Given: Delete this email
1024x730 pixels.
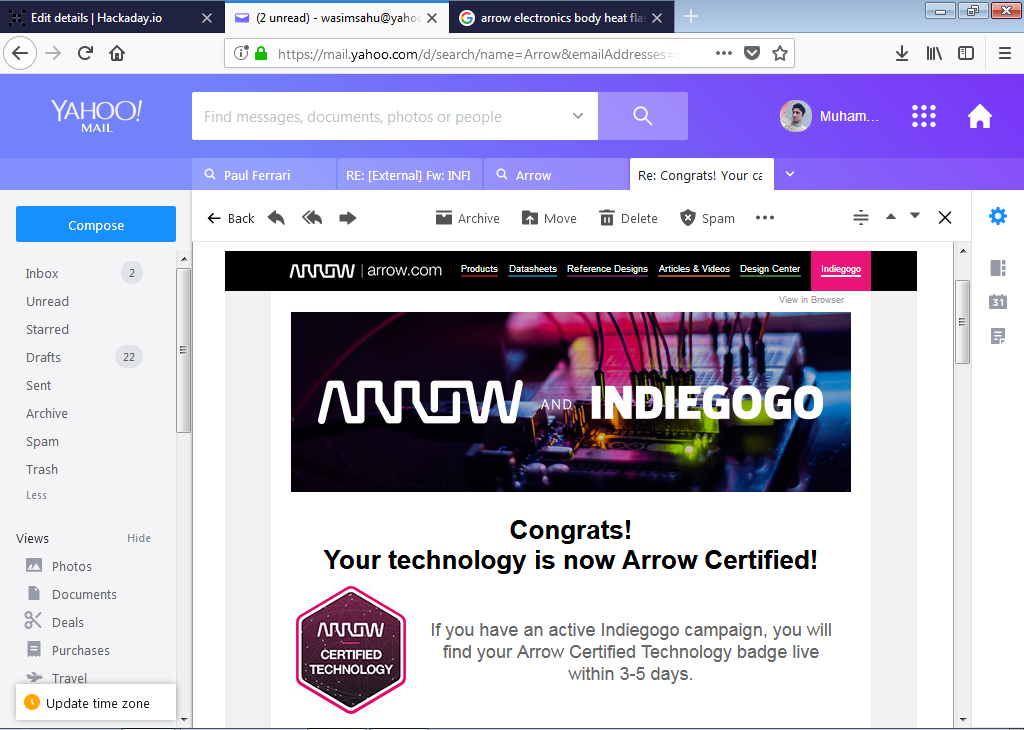Looking at the screenshot, I should click(x=628, y=218).
